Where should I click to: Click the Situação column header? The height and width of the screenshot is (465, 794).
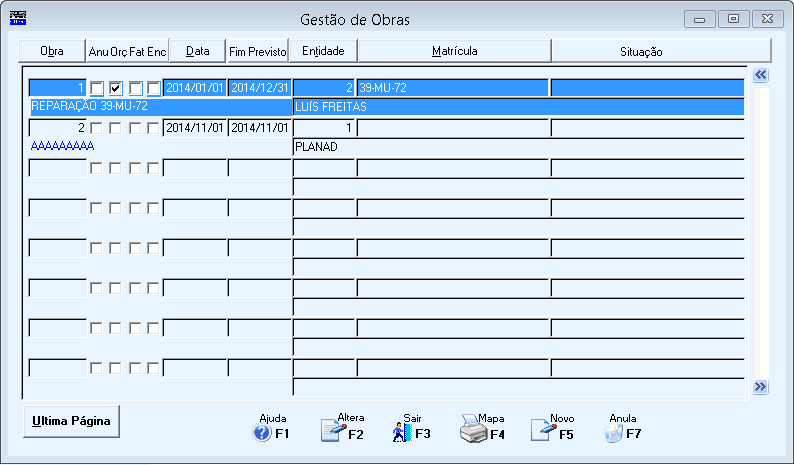(661, 51)
